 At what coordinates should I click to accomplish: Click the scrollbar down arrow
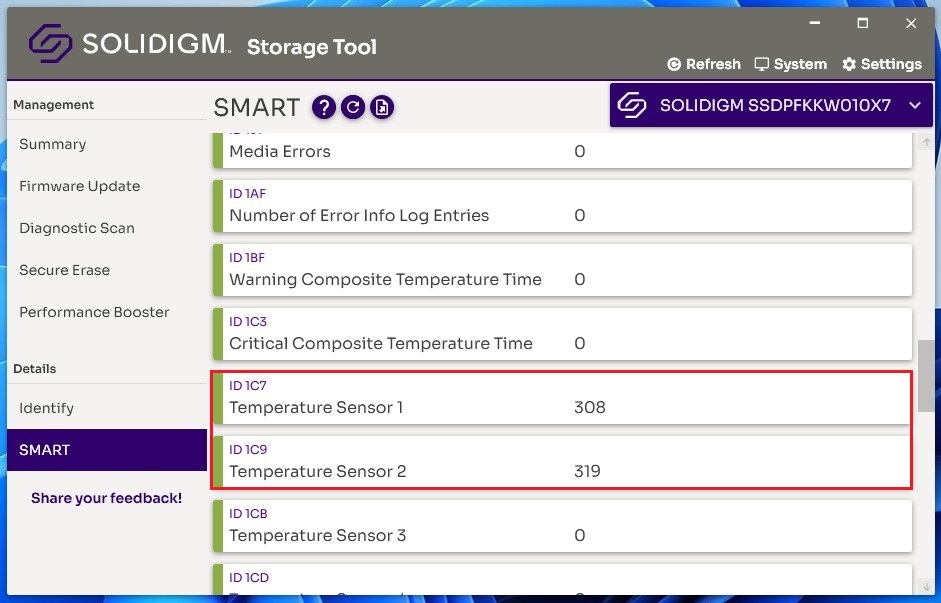(x=926, y=586)
